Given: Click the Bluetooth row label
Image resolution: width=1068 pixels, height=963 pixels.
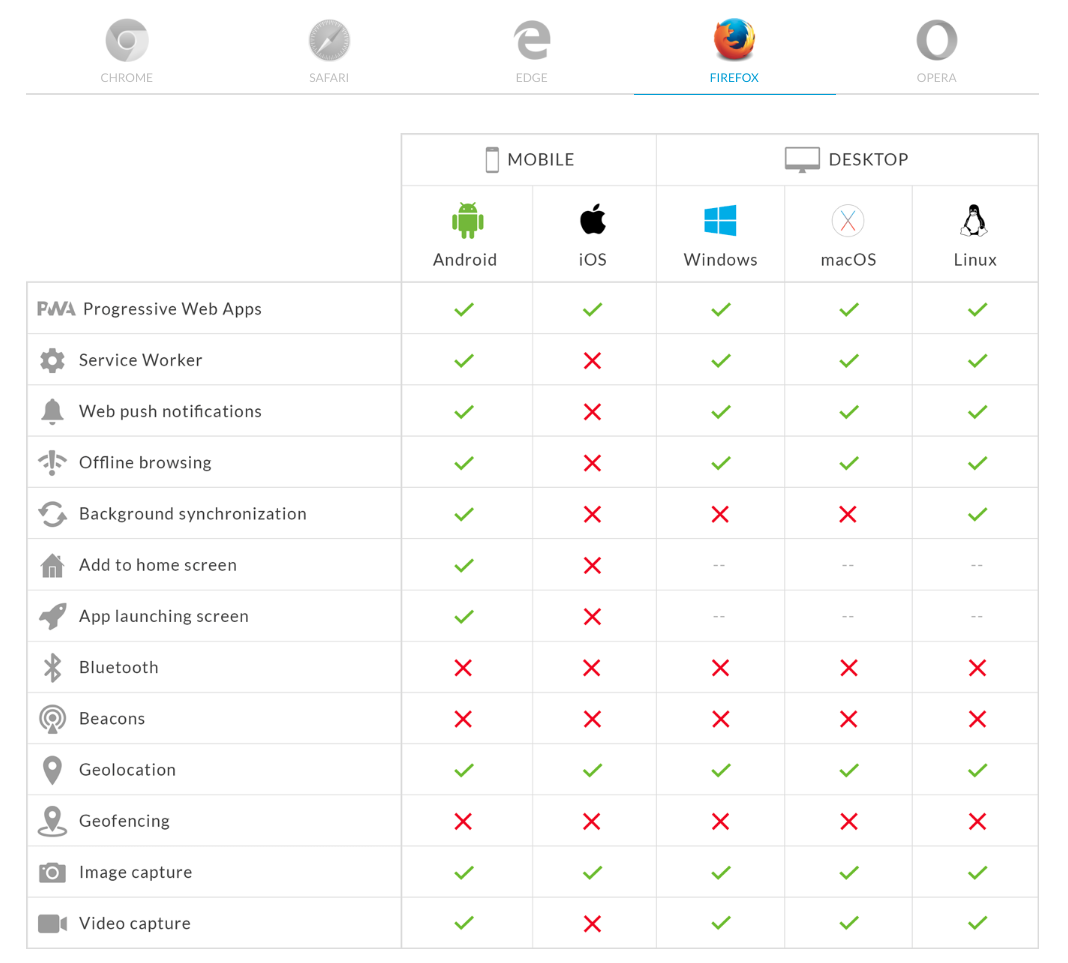Looking at the screenshot, I should [119, 667].
